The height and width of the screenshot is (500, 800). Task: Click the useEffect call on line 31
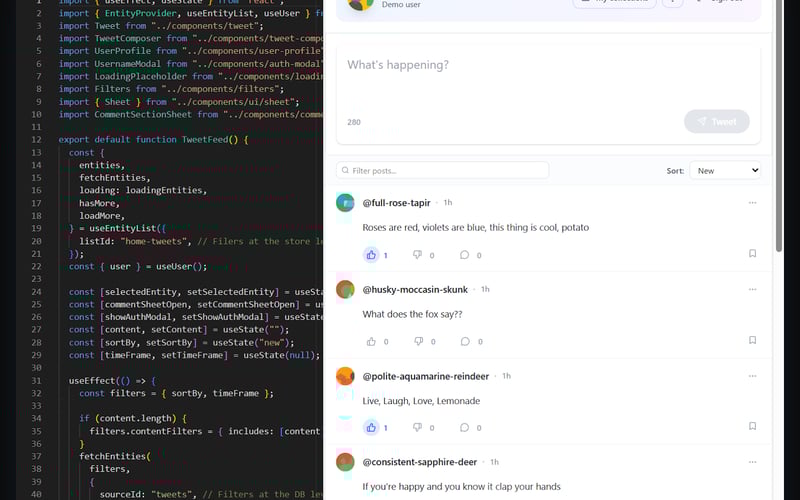pos(92,381)
